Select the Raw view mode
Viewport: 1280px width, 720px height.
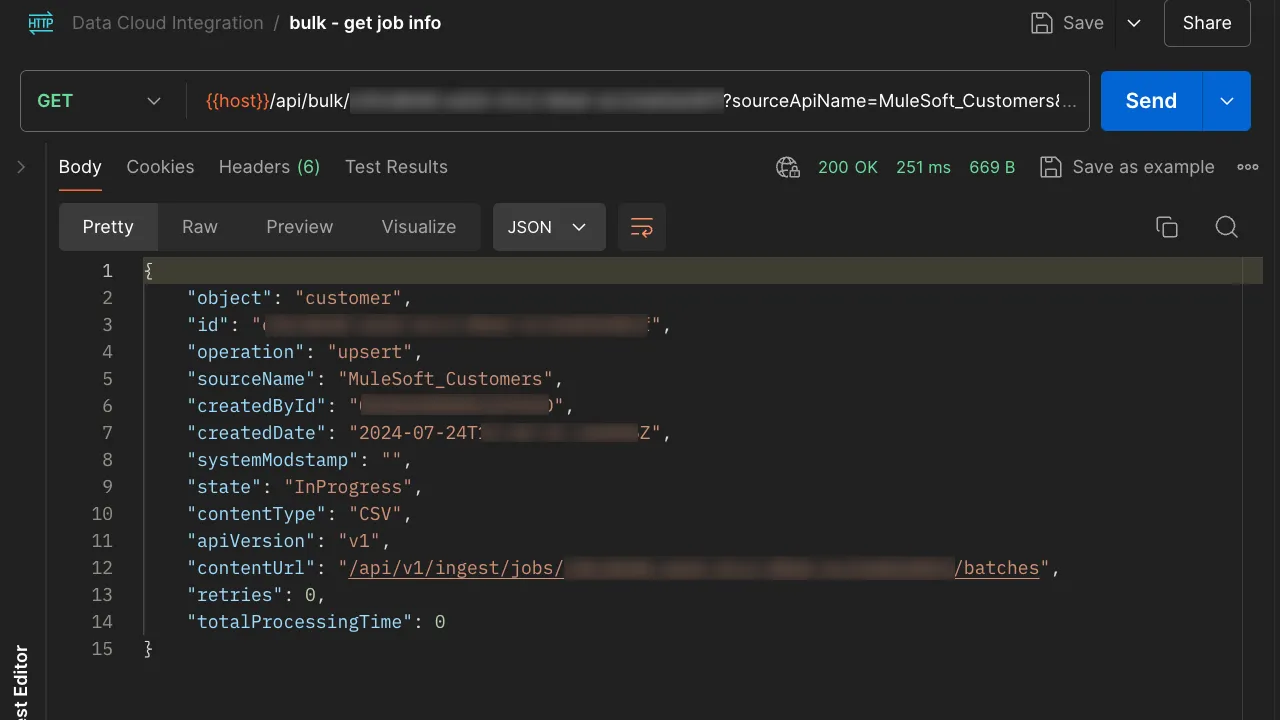click(x=200, y=227)
